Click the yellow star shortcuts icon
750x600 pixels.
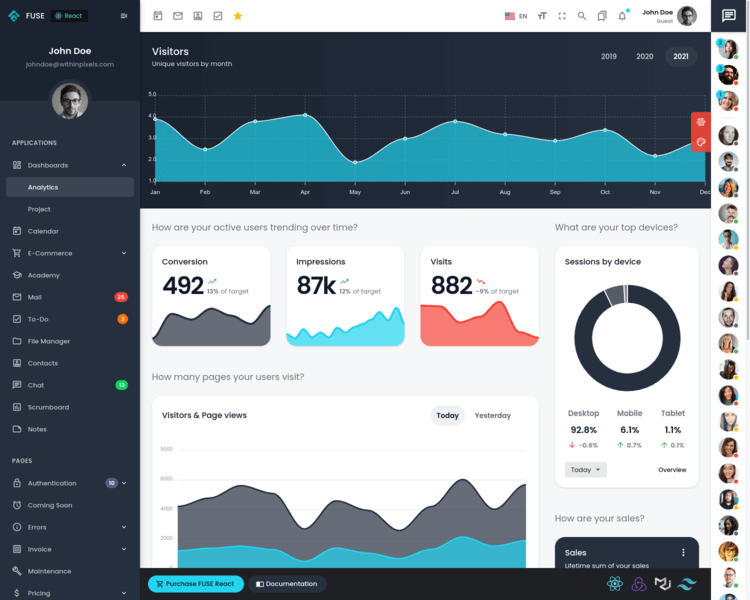pos(238,16)
